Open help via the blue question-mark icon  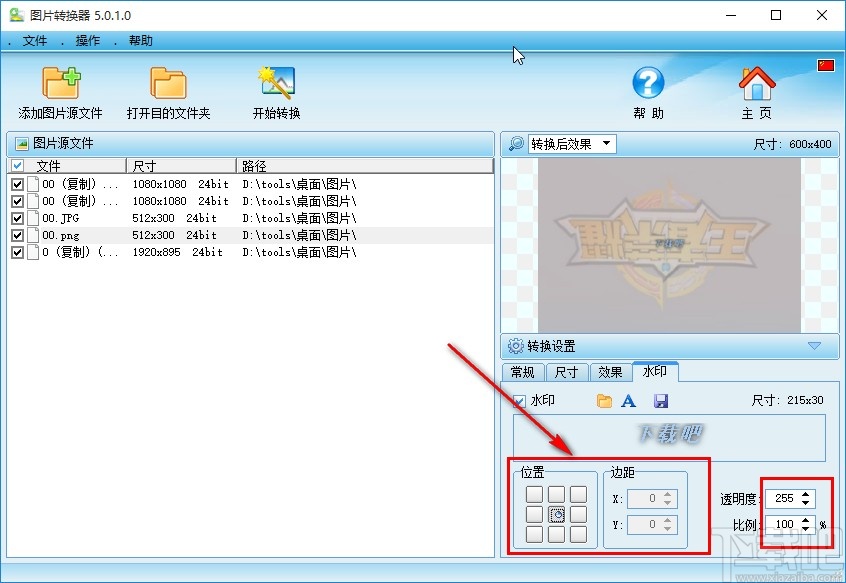pyautogui.click(x=648, y=83)
